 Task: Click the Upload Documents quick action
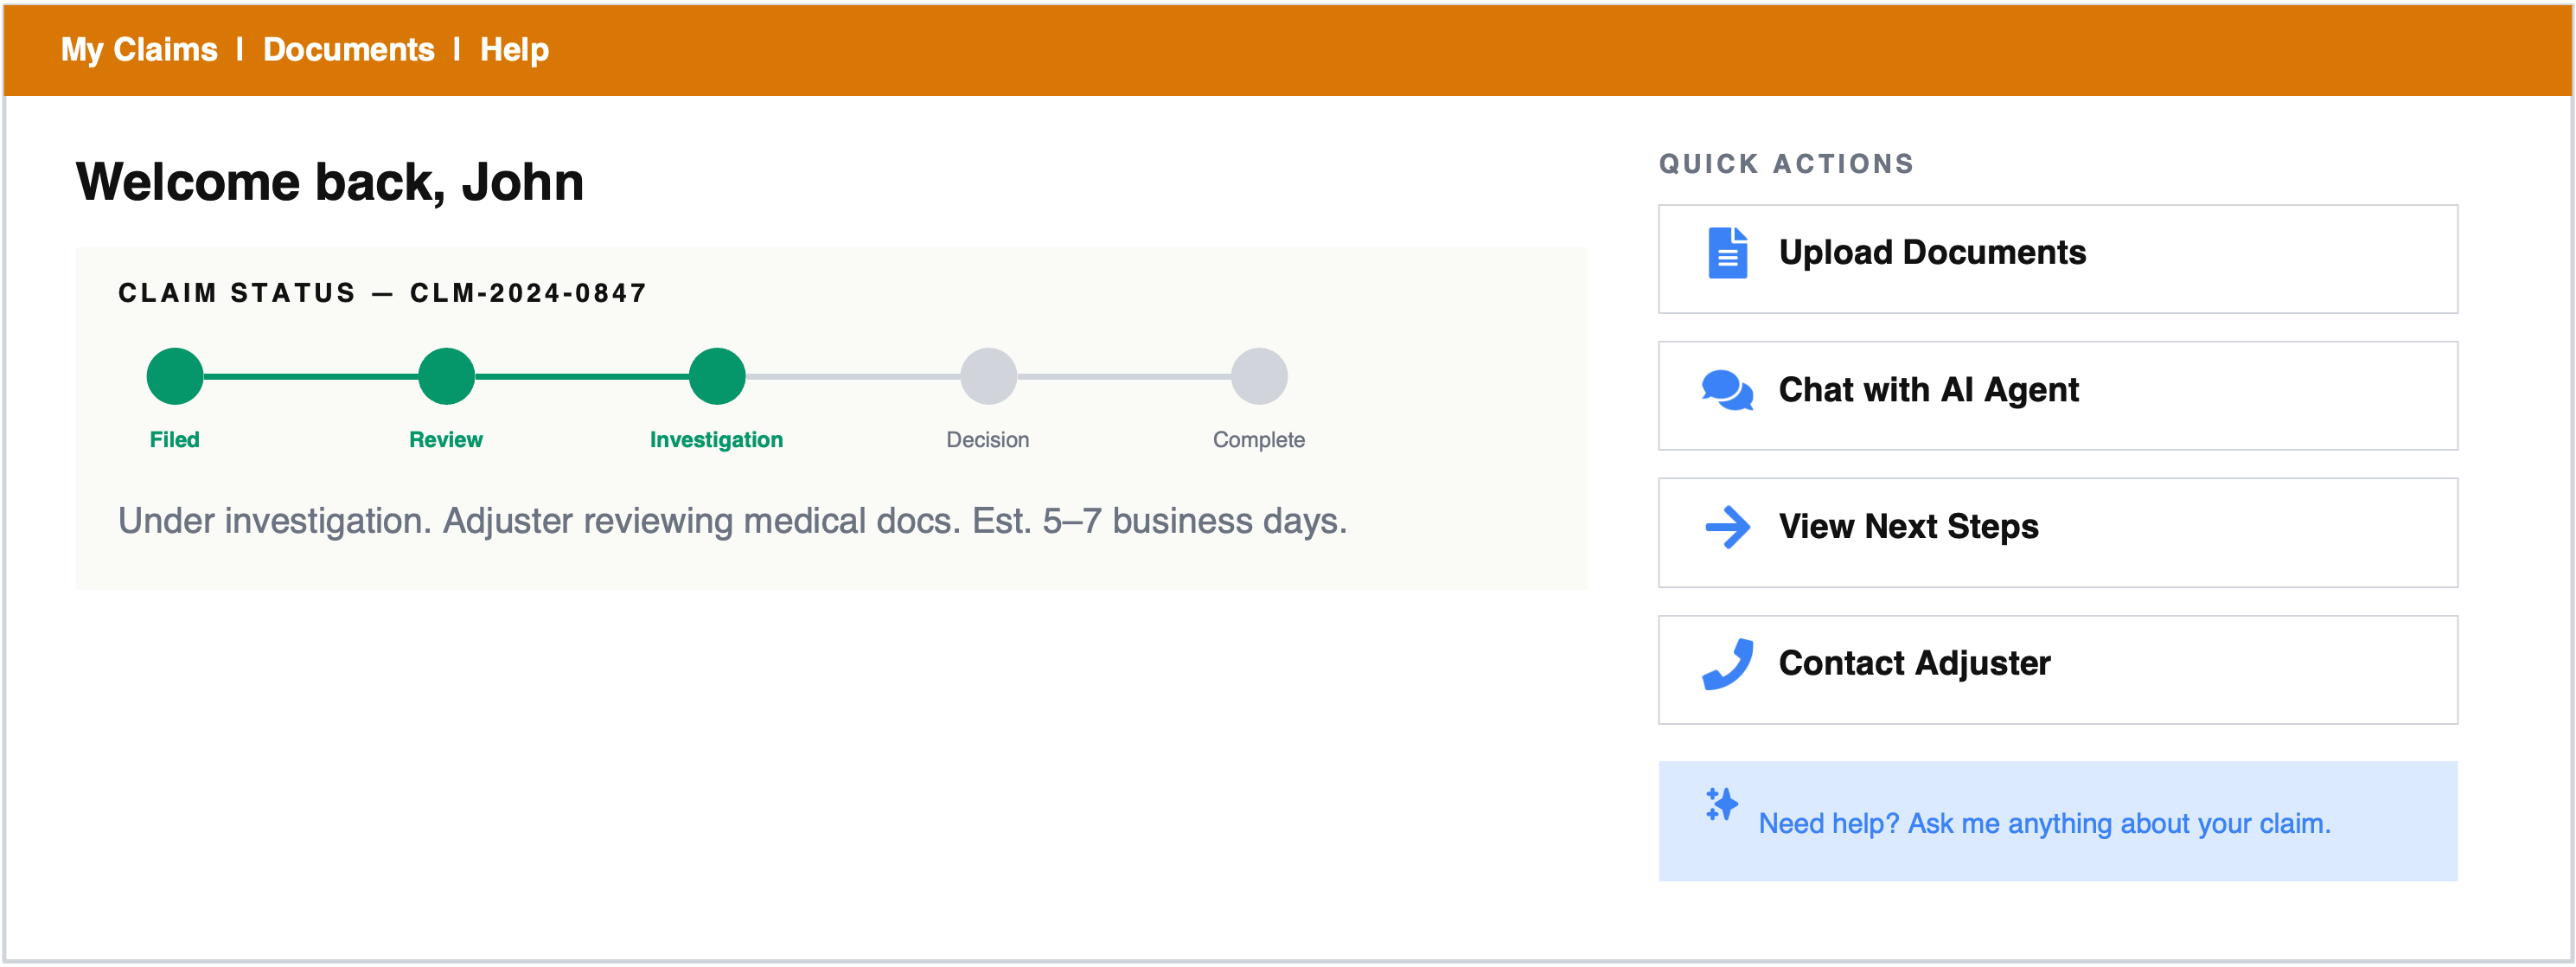point(1932,253)
